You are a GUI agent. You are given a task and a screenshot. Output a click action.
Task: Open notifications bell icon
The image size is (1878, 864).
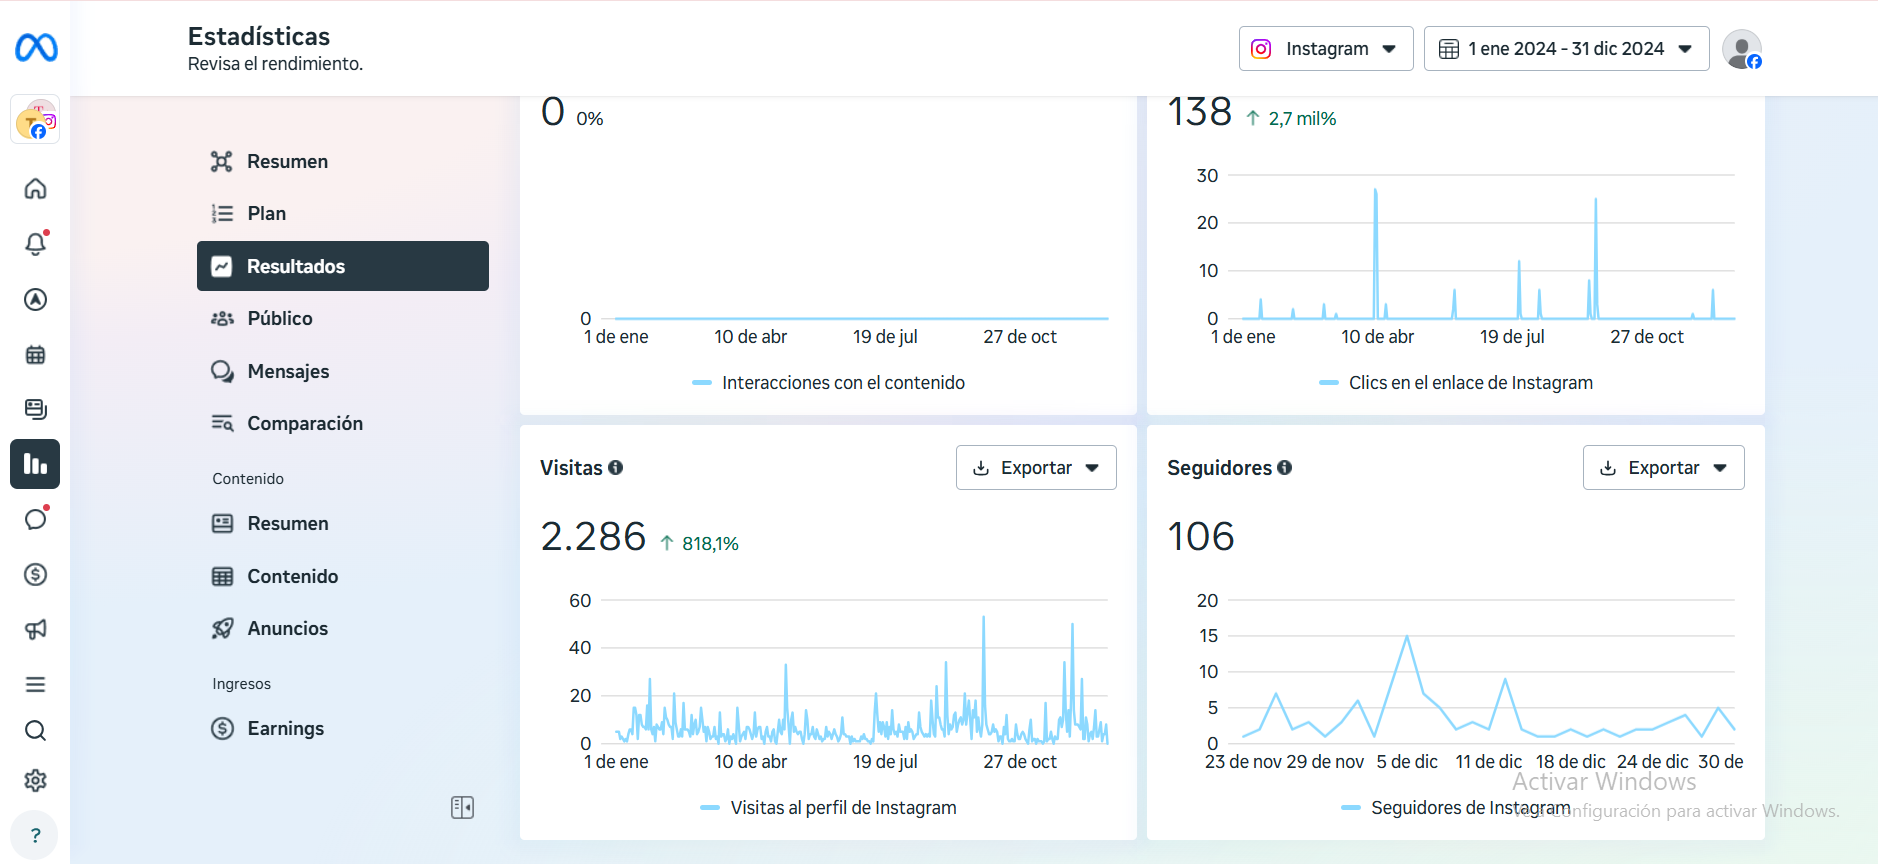pos(36,244)
